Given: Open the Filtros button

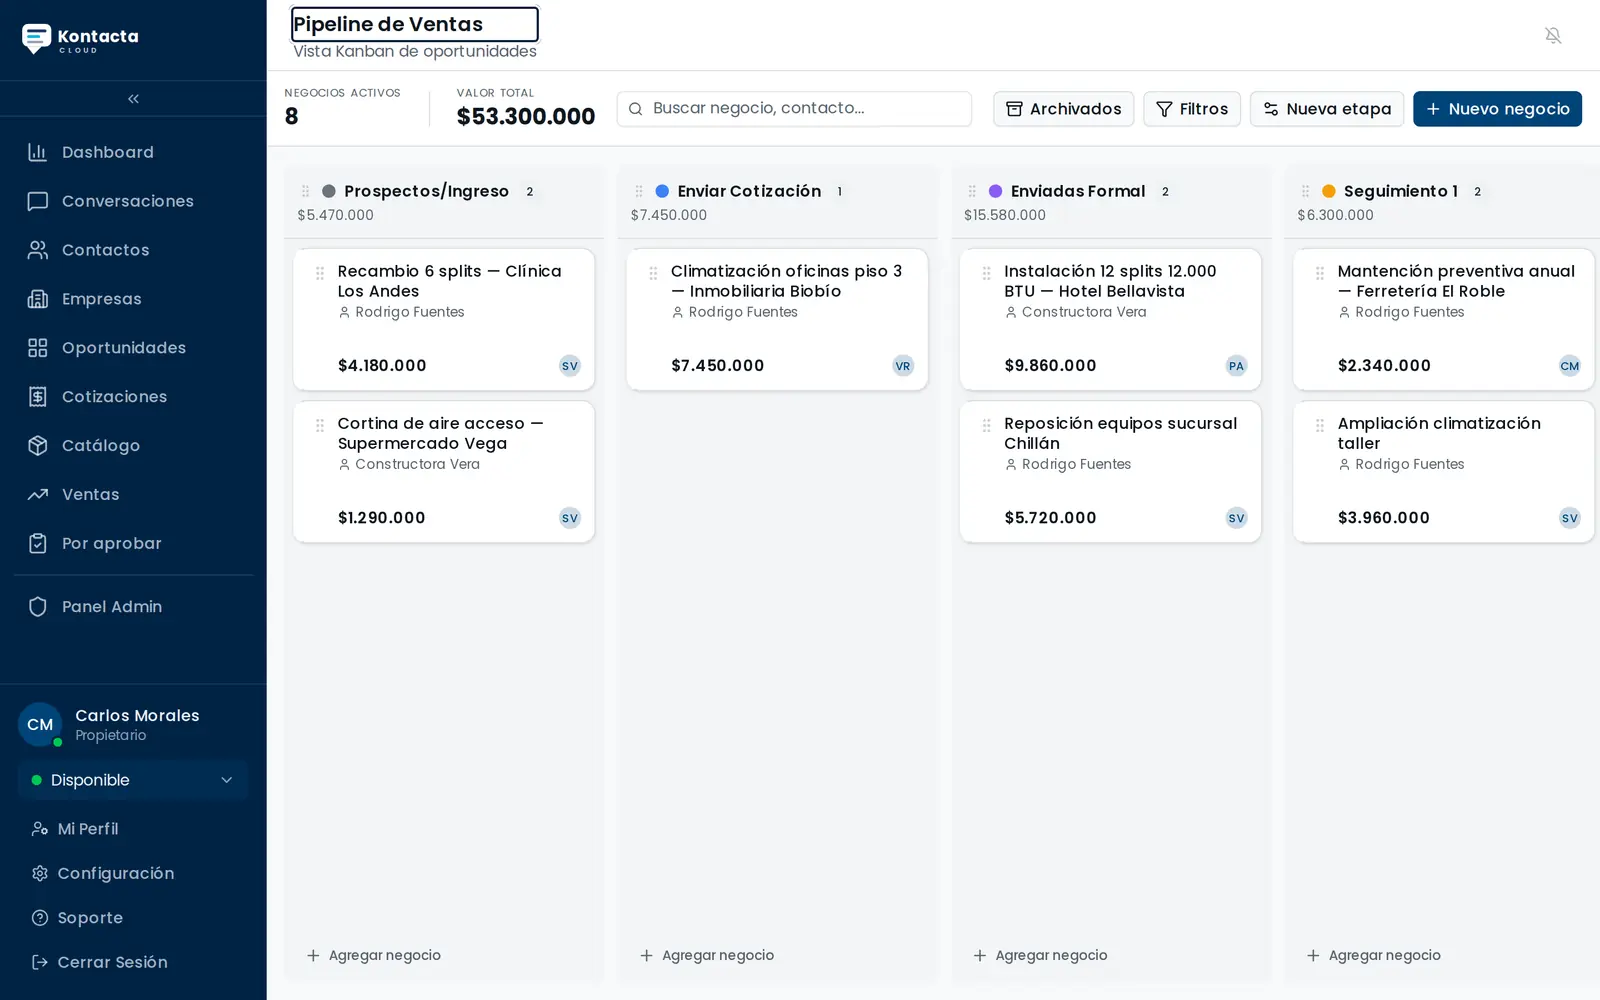Looking at the screenshot, I should click(1192, 109).
